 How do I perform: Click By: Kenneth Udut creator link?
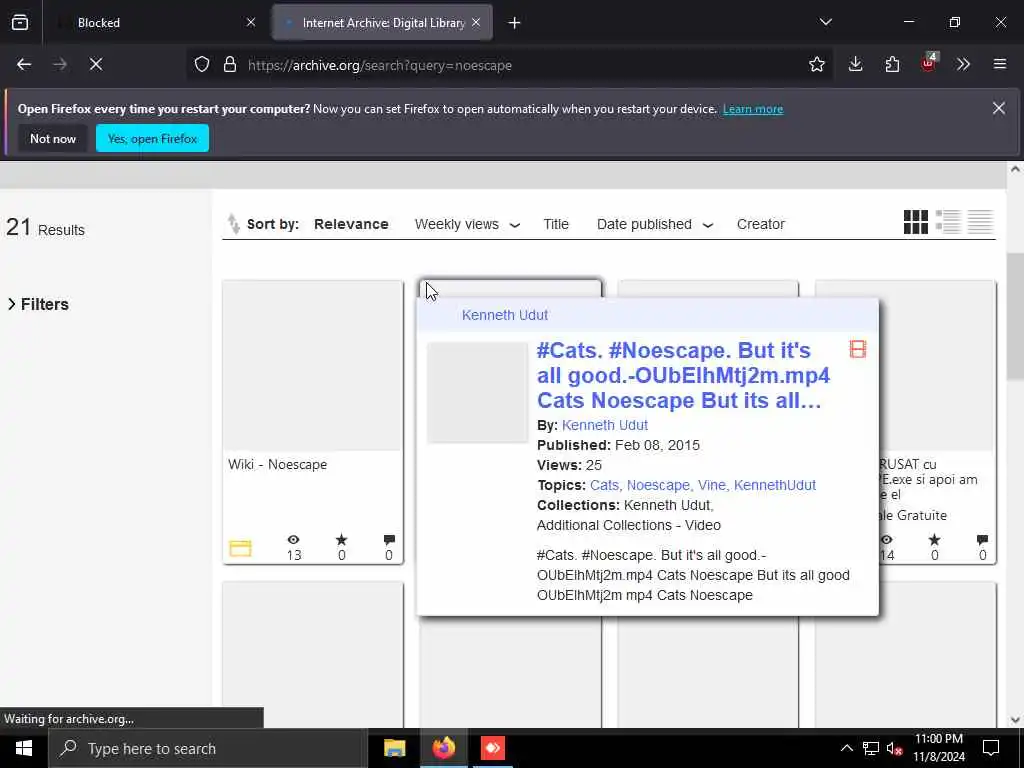click(605, 425)
